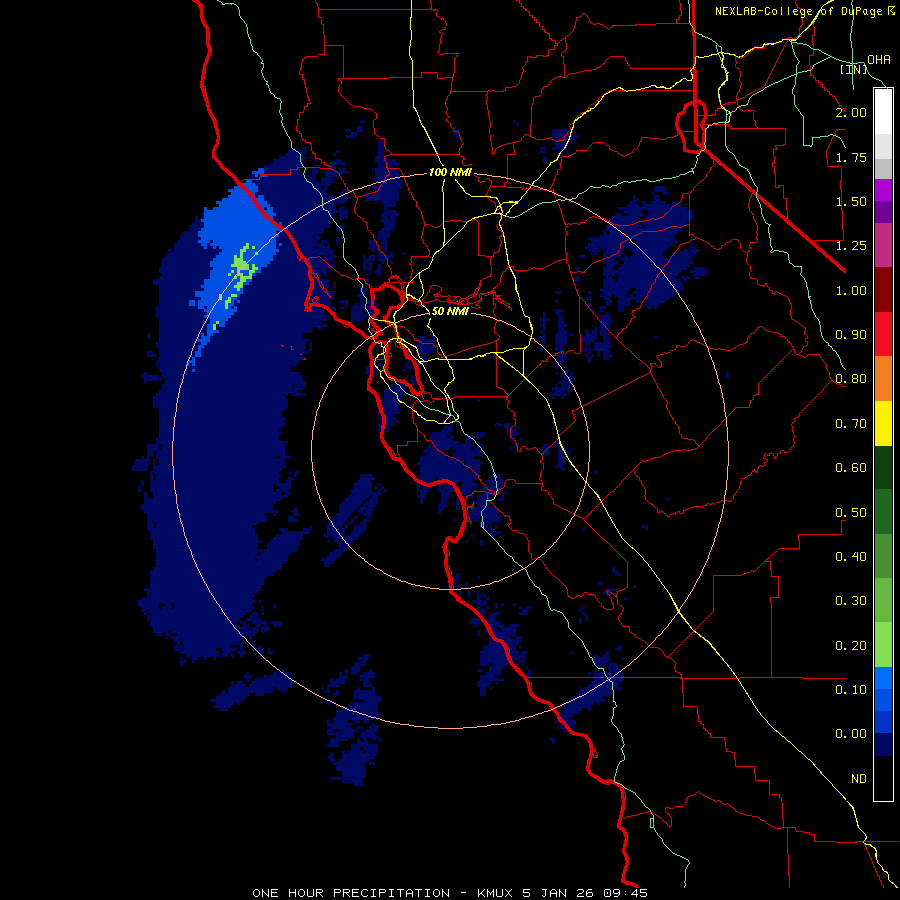Click the '0.70' legend value

click(851, 424)
